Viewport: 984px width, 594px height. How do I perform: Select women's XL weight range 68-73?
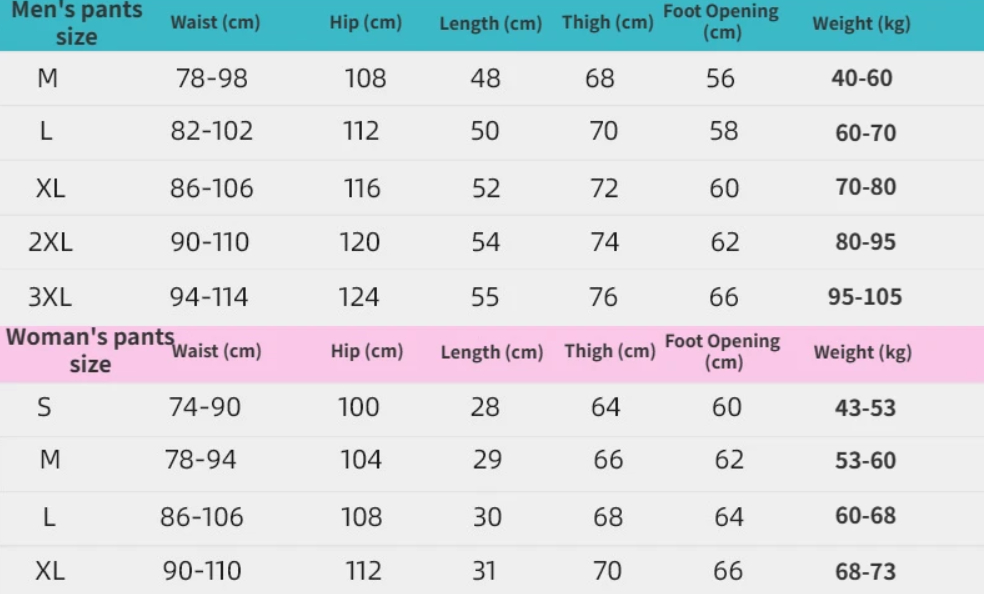865,572
